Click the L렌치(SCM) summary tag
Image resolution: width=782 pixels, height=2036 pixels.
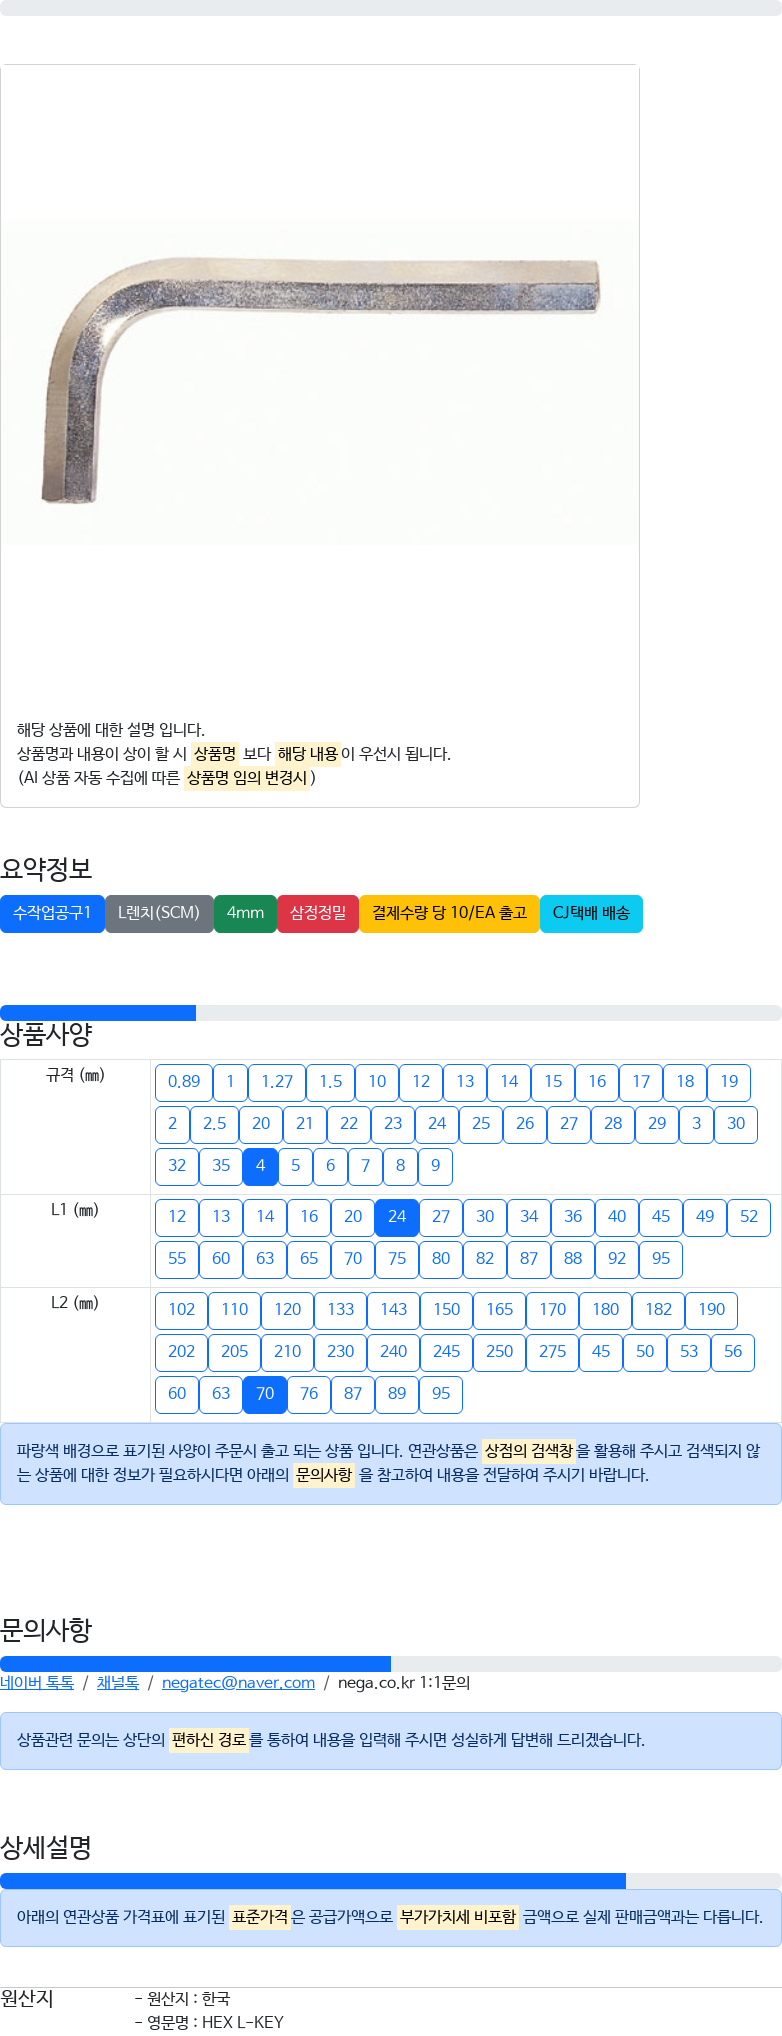[x=159, y=913]
